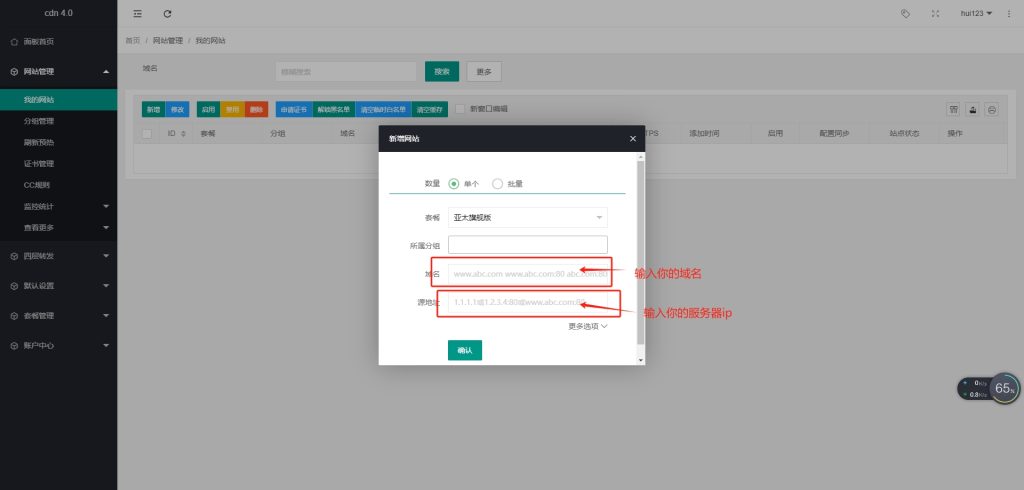Click the green 确认 button
Viewport: 1024px width, 490px height.
point(464,350)
